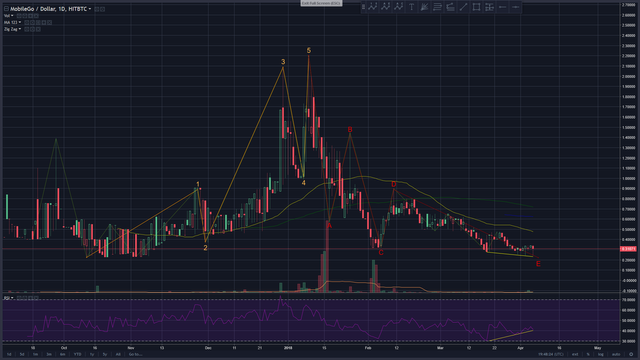Show All data range

coord(118,354)
